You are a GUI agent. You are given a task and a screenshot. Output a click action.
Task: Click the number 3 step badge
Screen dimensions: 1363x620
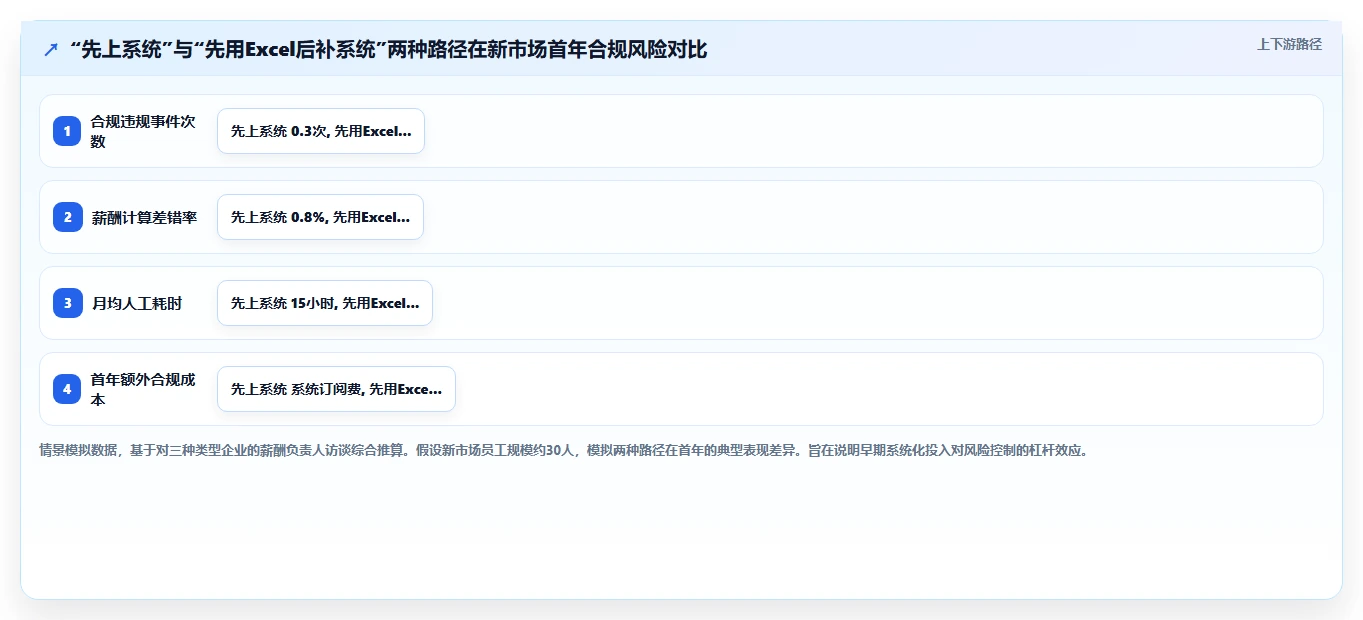click(67, 303)
